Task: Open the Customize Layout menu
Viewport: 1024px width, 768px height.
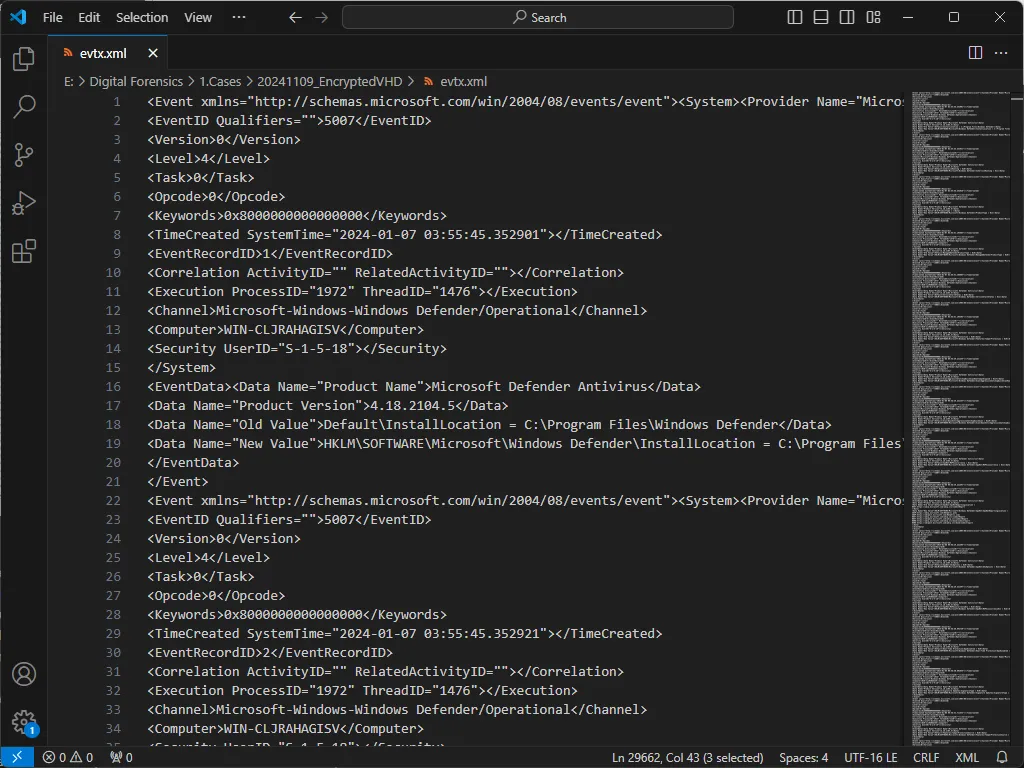Action: click(873, 17)
